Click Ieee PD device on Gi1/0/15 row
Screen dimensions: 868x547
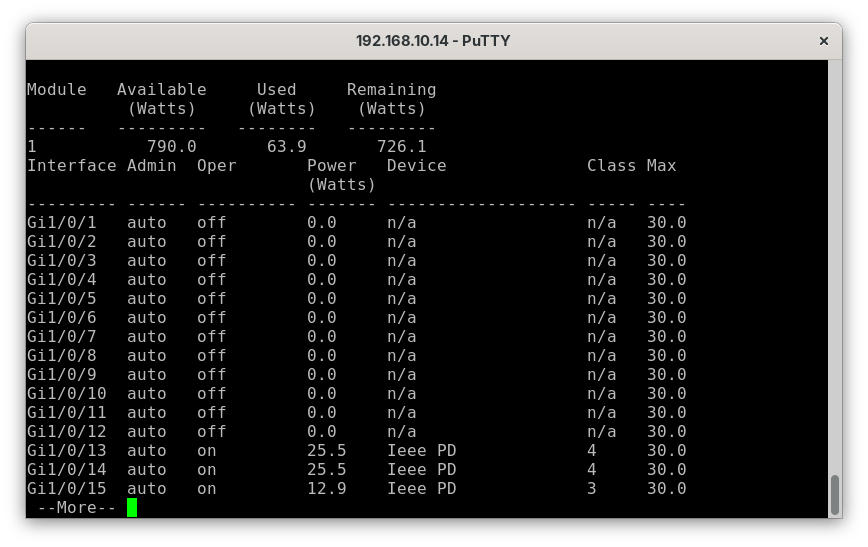pyautogui.click(x=421, y=488)
